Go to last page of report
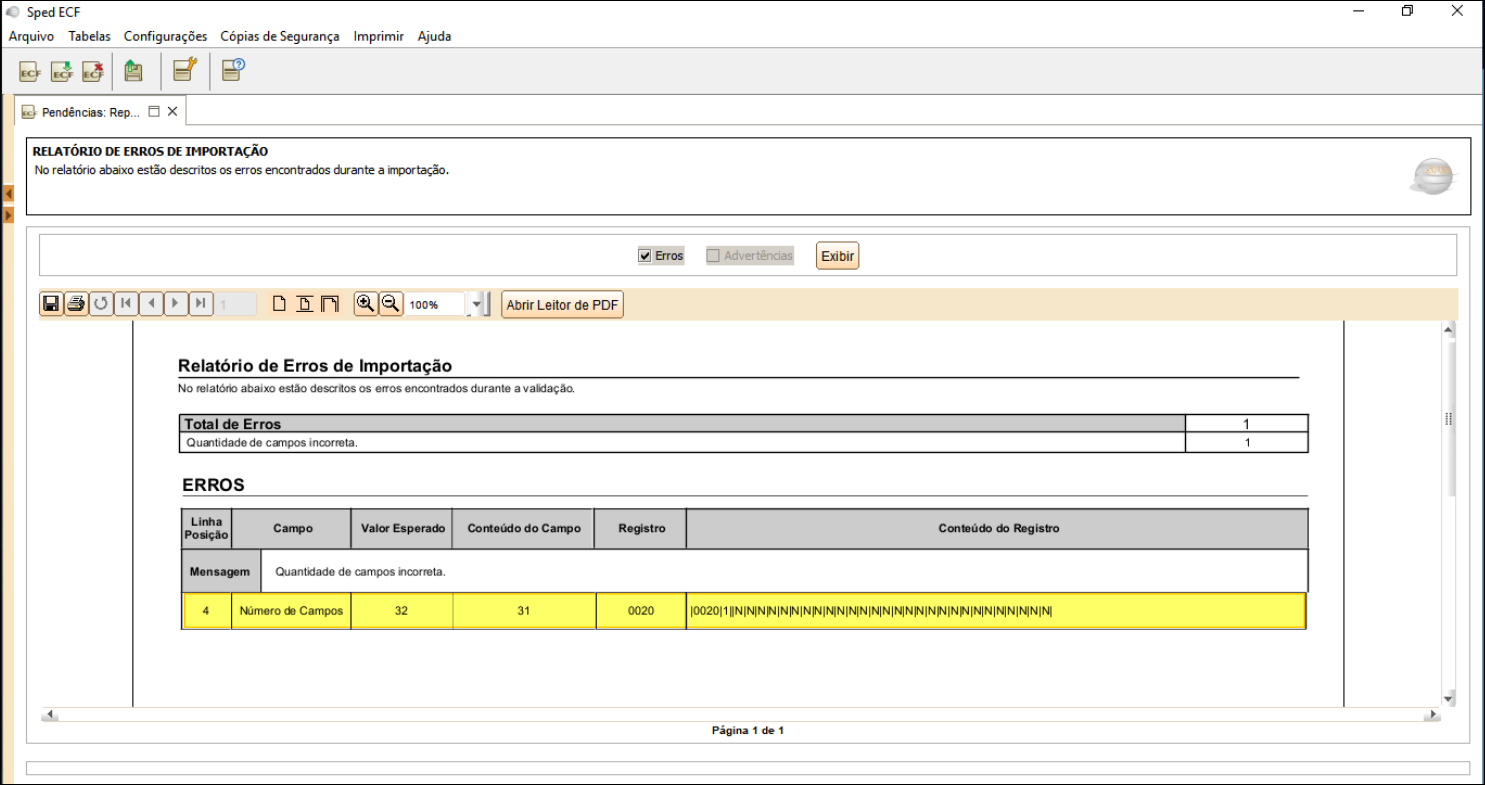The image size is (1485, 785). tap(201, 304)
